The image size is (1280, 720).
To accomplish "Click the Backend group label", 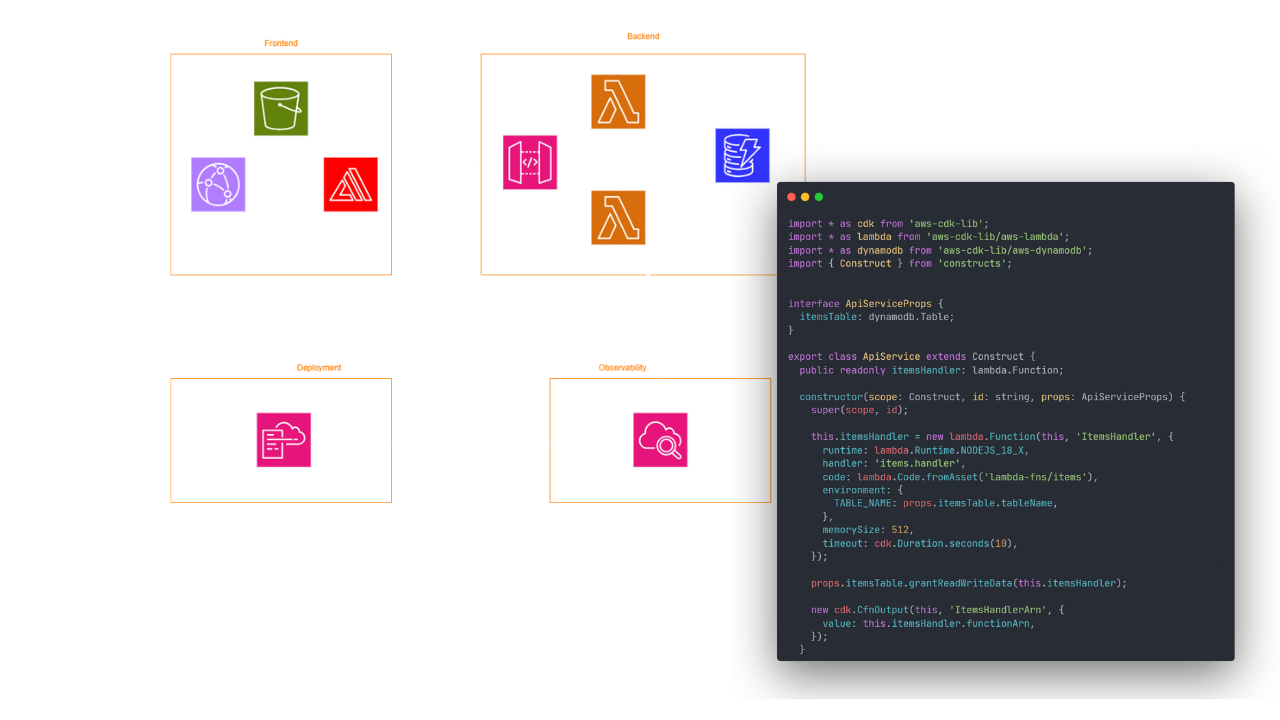I will click(x=643, y=36).
